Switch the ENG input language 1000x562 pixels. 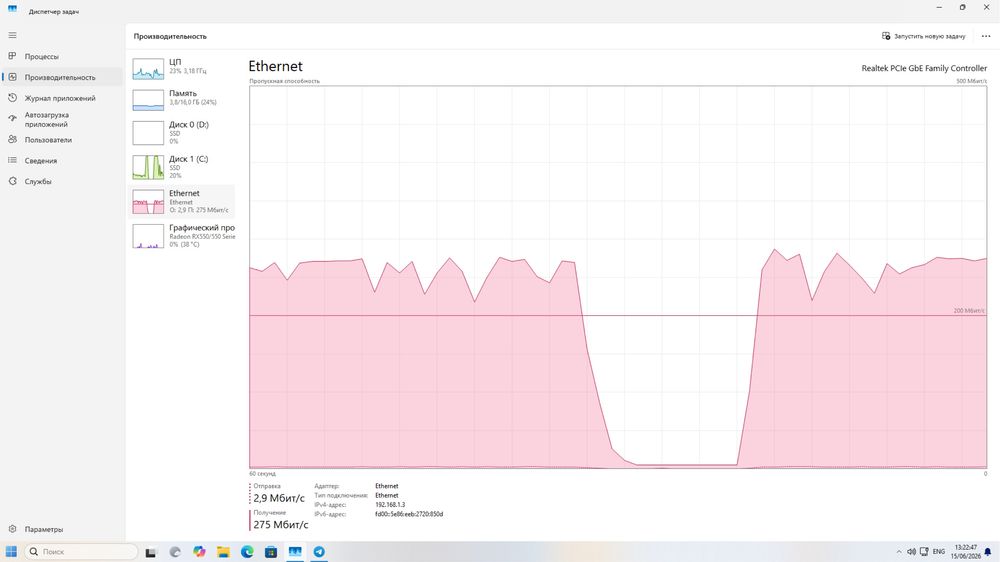point(939,552)
